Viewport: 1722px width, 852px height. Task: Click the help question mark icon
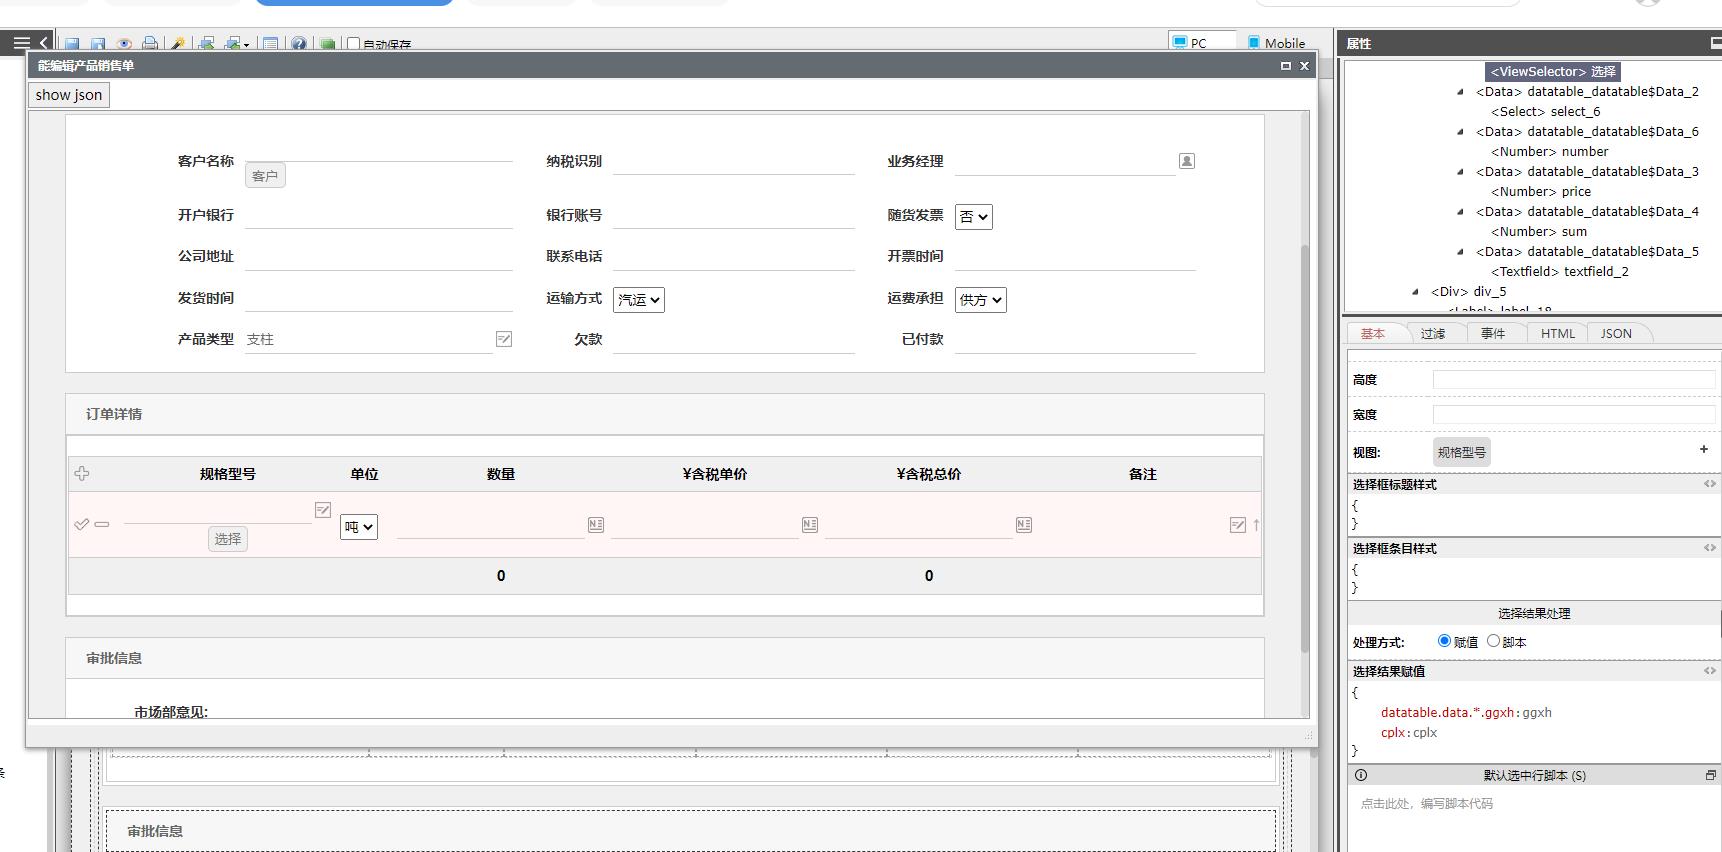point(298,44)
